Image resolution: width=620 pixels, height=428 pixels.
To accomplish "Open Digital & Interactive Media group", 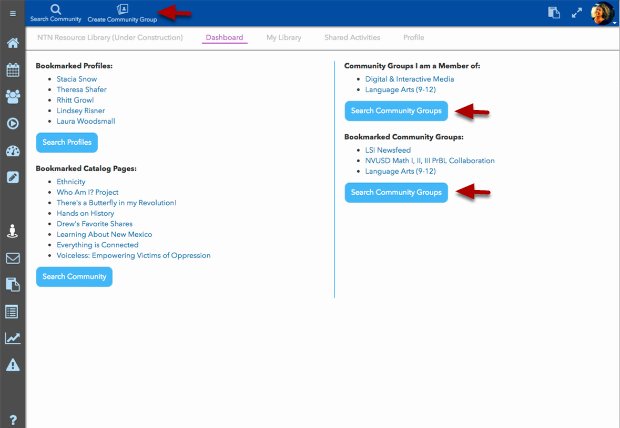I will click(409, 79).
